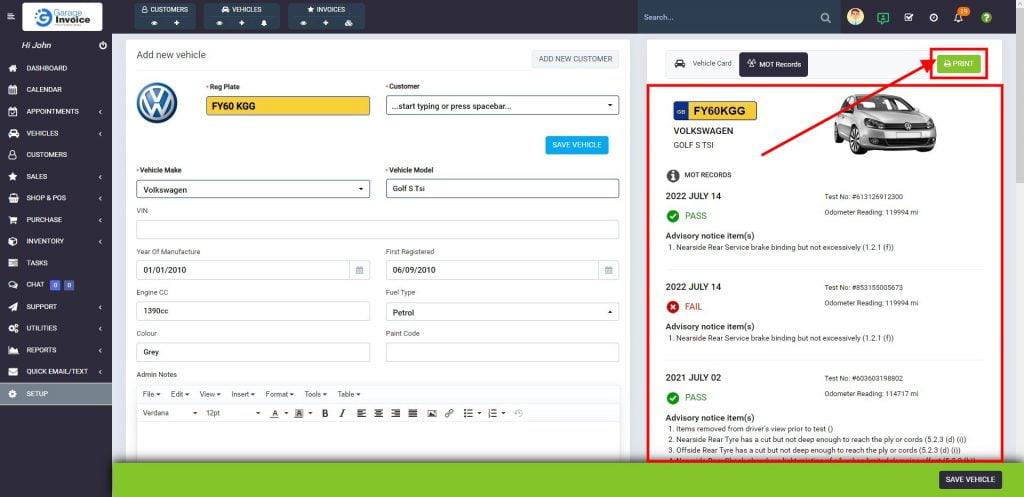Image resolution: width=1024 pixels, height=497 pixels.
Task: Click the green PRINT button
Action: tap(958, 64)
